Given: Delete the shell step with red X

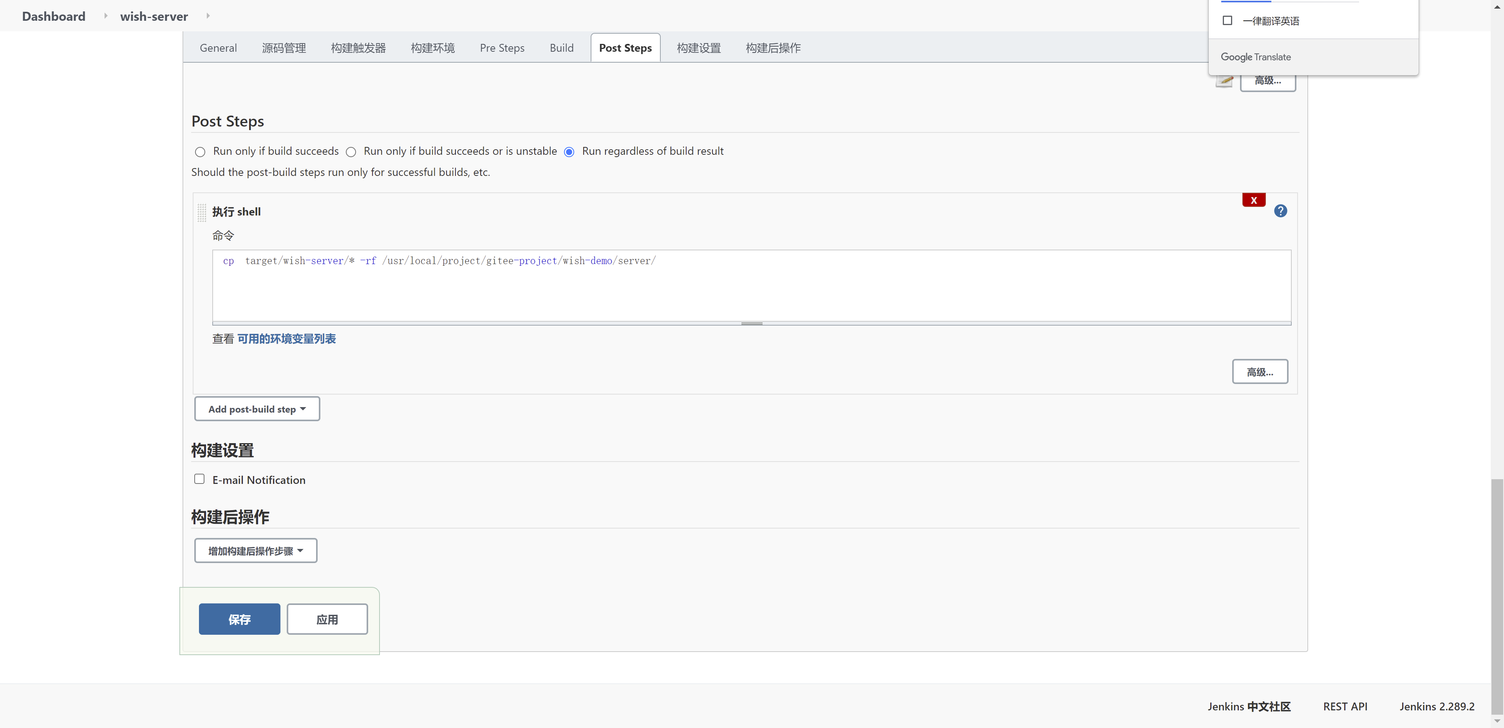Looking at the screenshot, I should click(1253, 200).
